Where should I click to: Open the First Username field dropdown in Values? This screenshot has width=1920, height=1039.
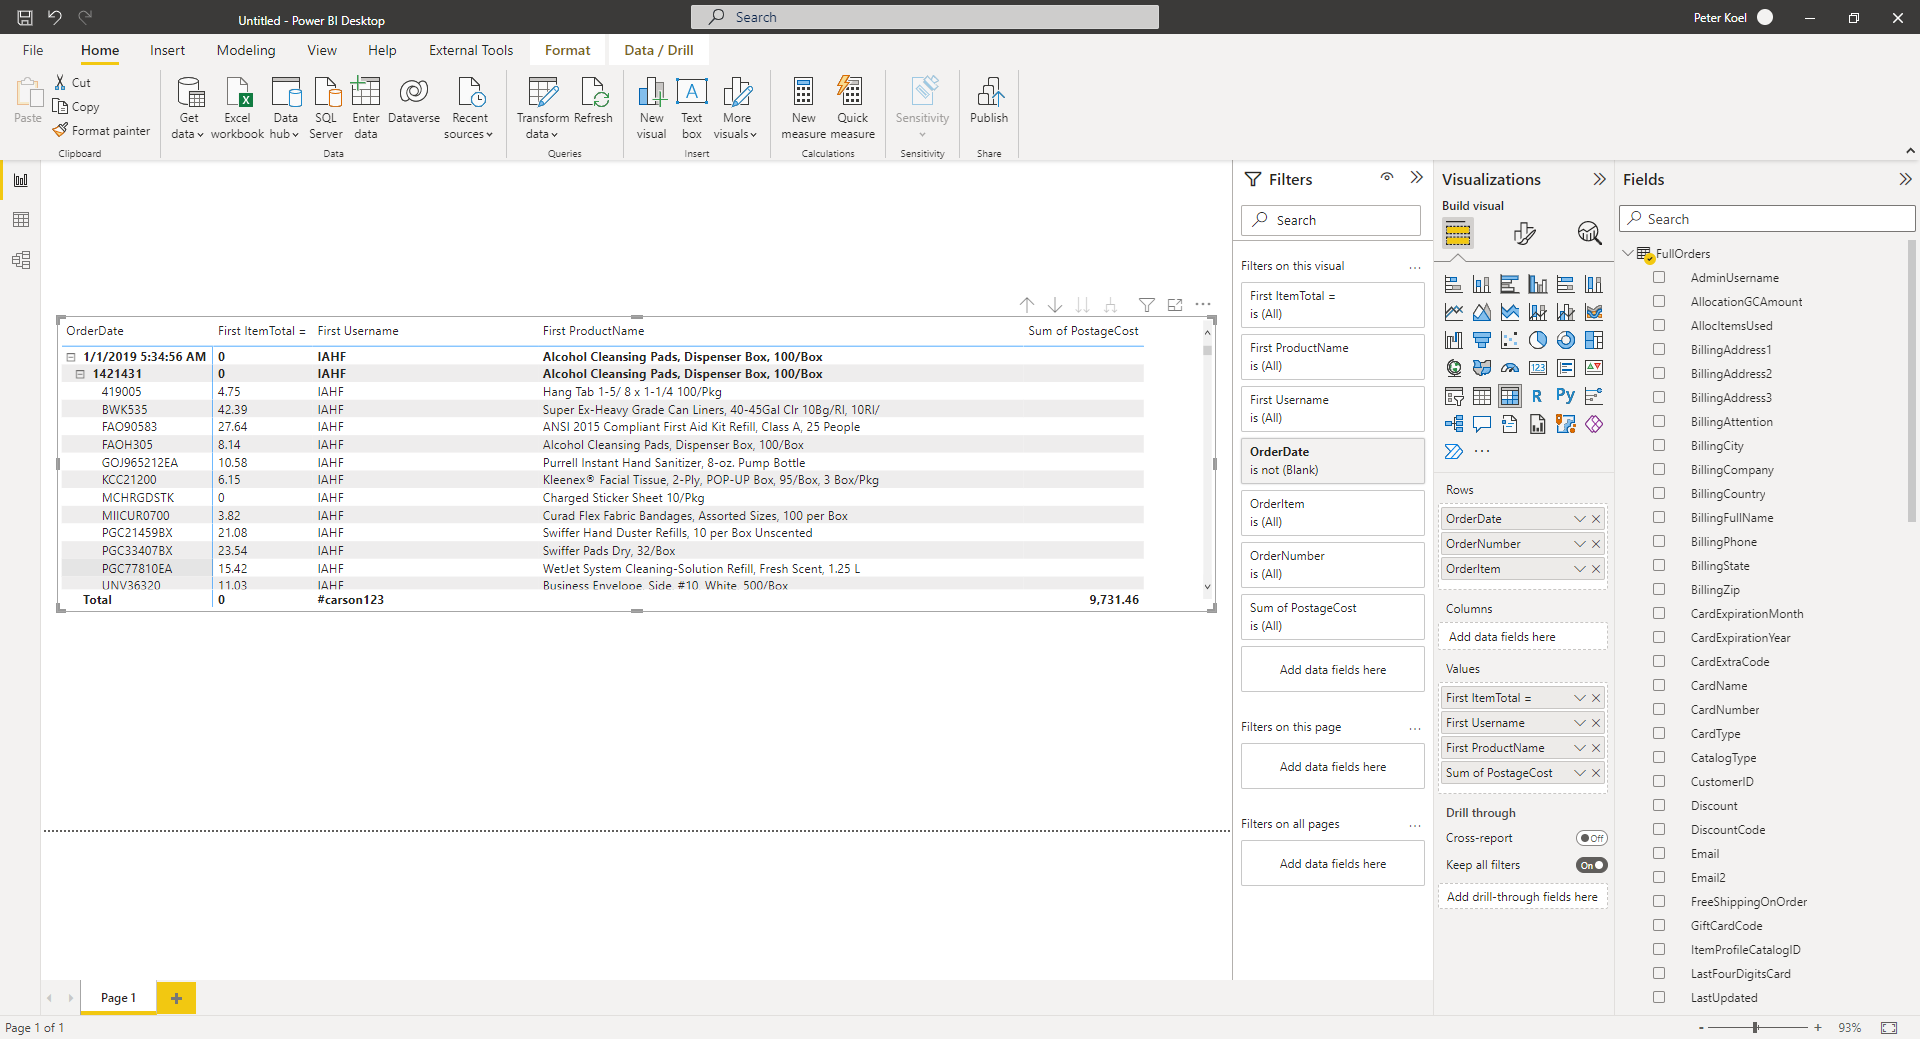(x=1579, y=723)
